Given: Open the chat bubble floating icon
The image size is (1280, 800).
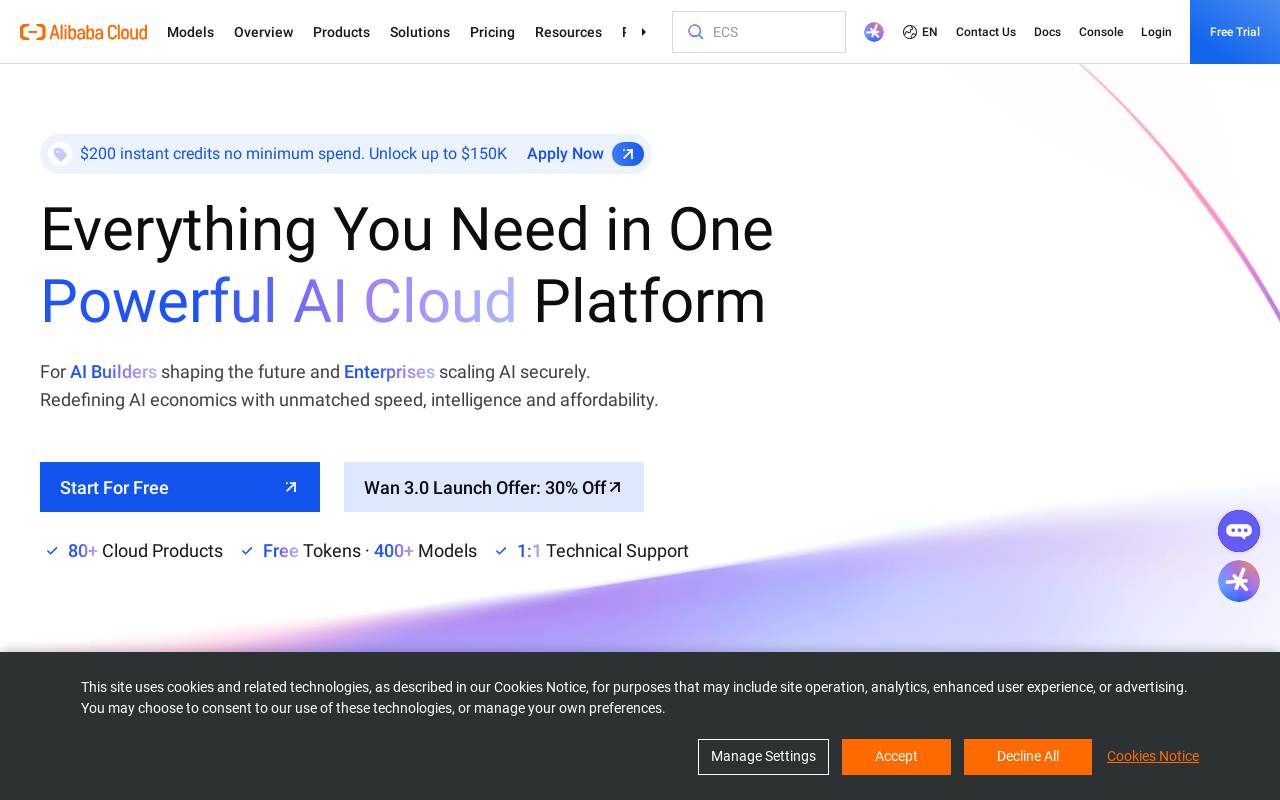Looking at the screenshot, I should [1239, 531].
